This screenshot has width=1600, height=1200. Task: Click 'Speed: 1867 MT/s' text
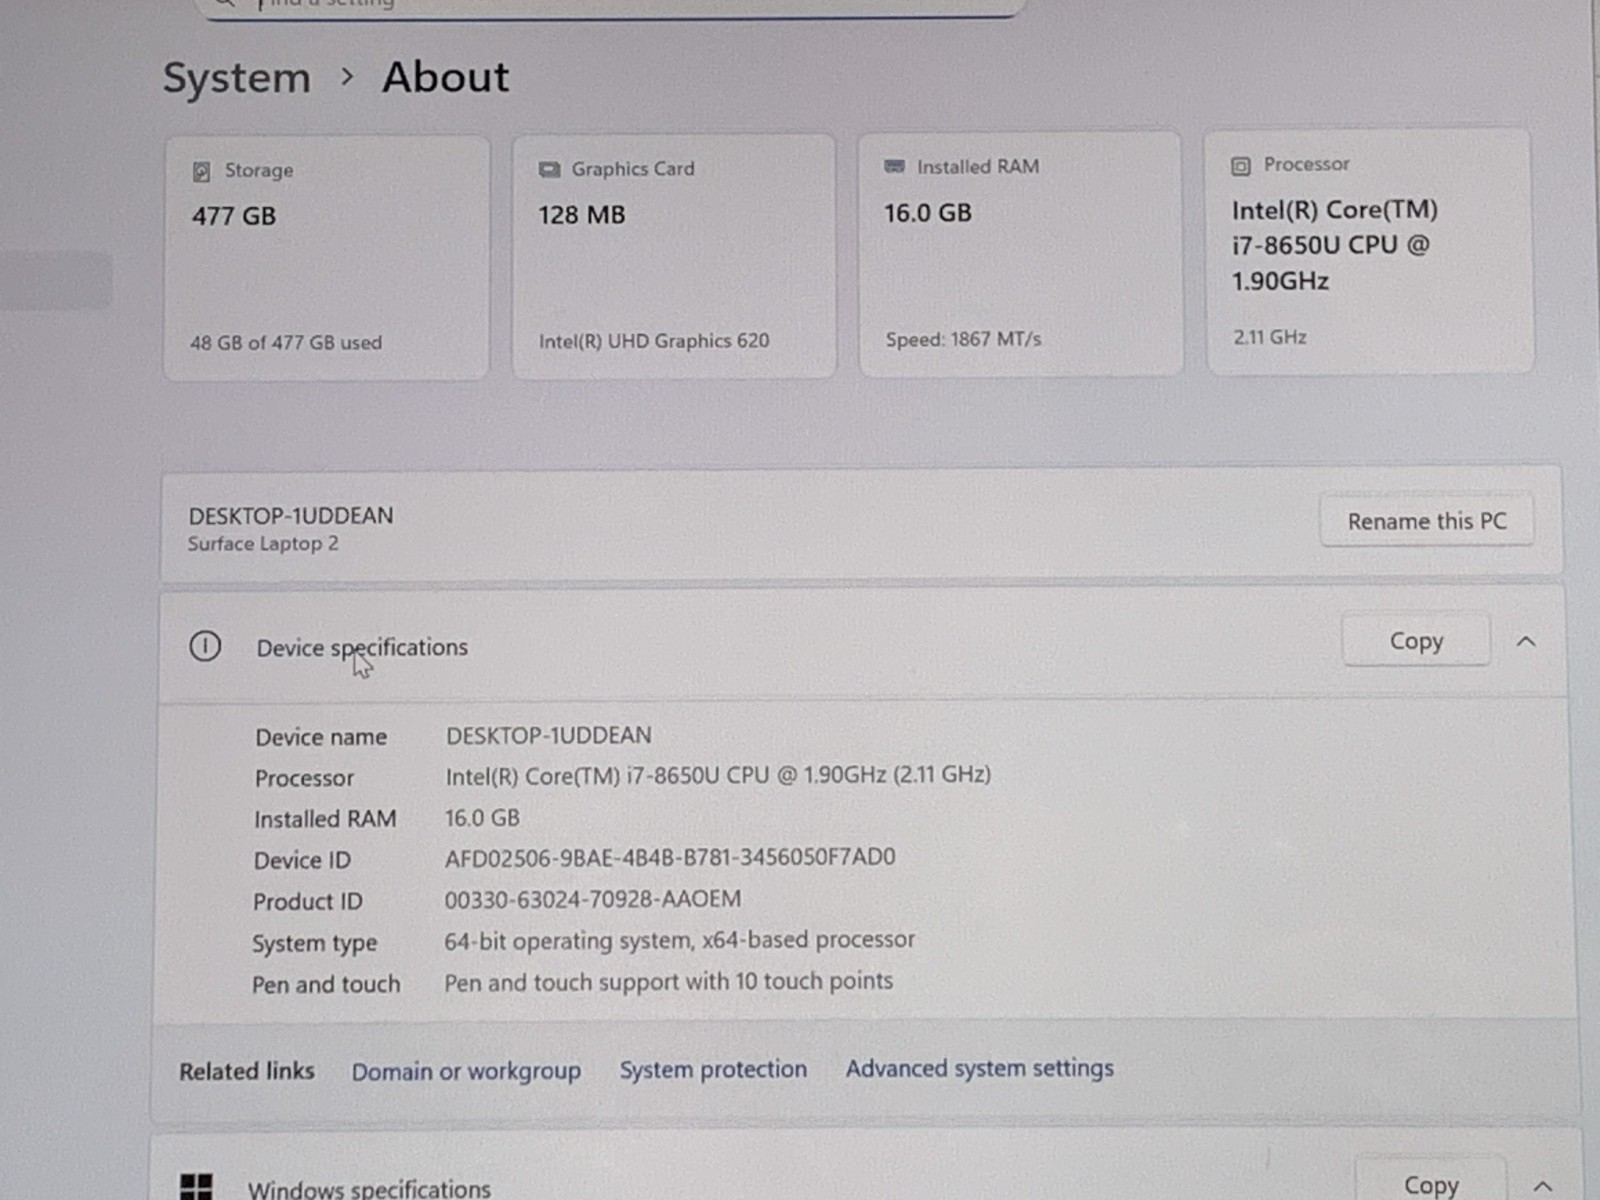(963, 339)
